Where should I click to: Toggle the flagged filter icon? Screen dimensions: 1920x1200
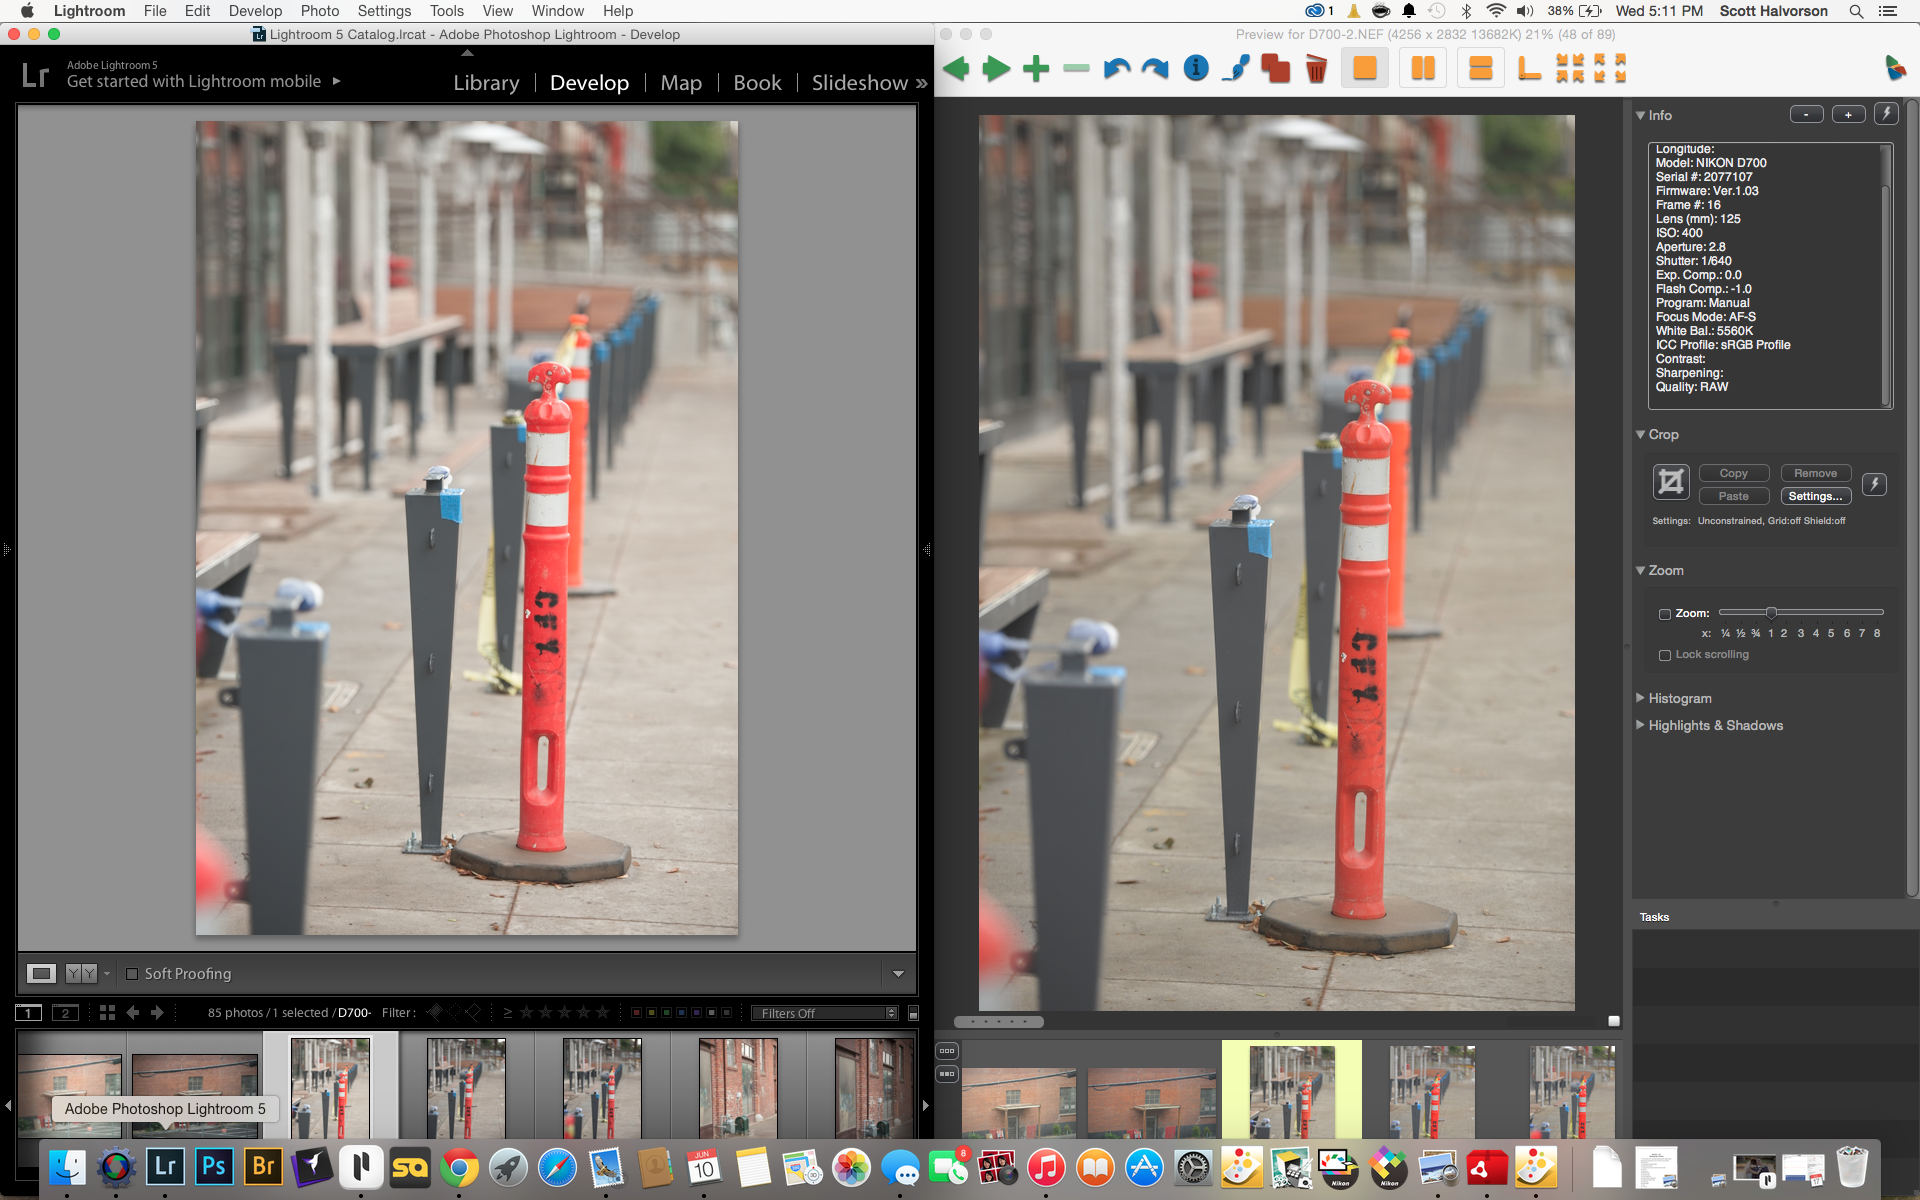pyautogui.click(x=434, y=1013)
